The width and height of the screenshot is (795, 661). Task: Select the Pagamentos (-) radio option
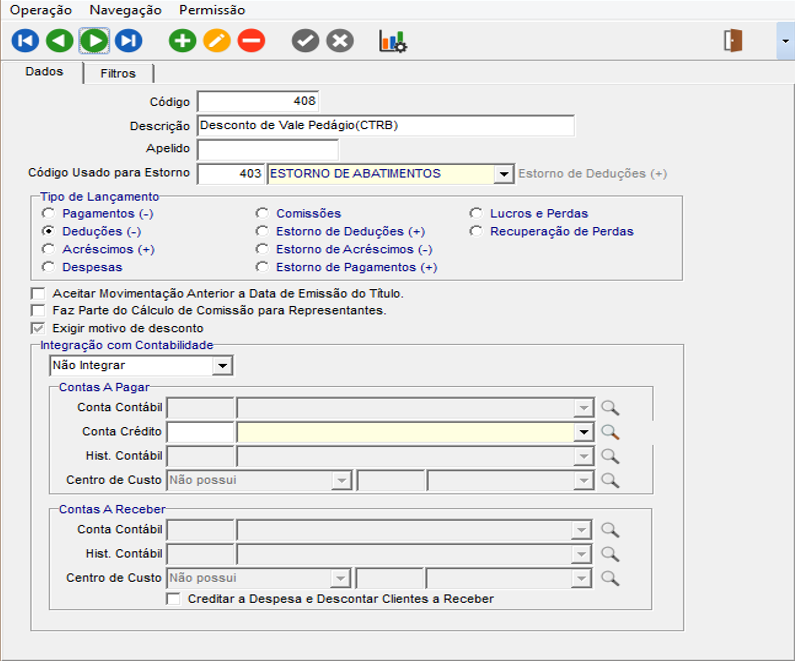click(x=48, y=214)
